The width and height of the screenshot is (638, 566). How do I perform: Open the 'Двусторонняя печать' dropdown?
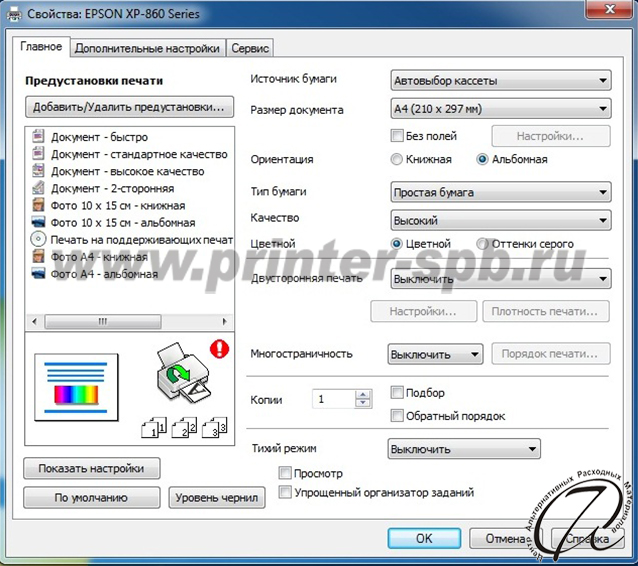point(500,279)
